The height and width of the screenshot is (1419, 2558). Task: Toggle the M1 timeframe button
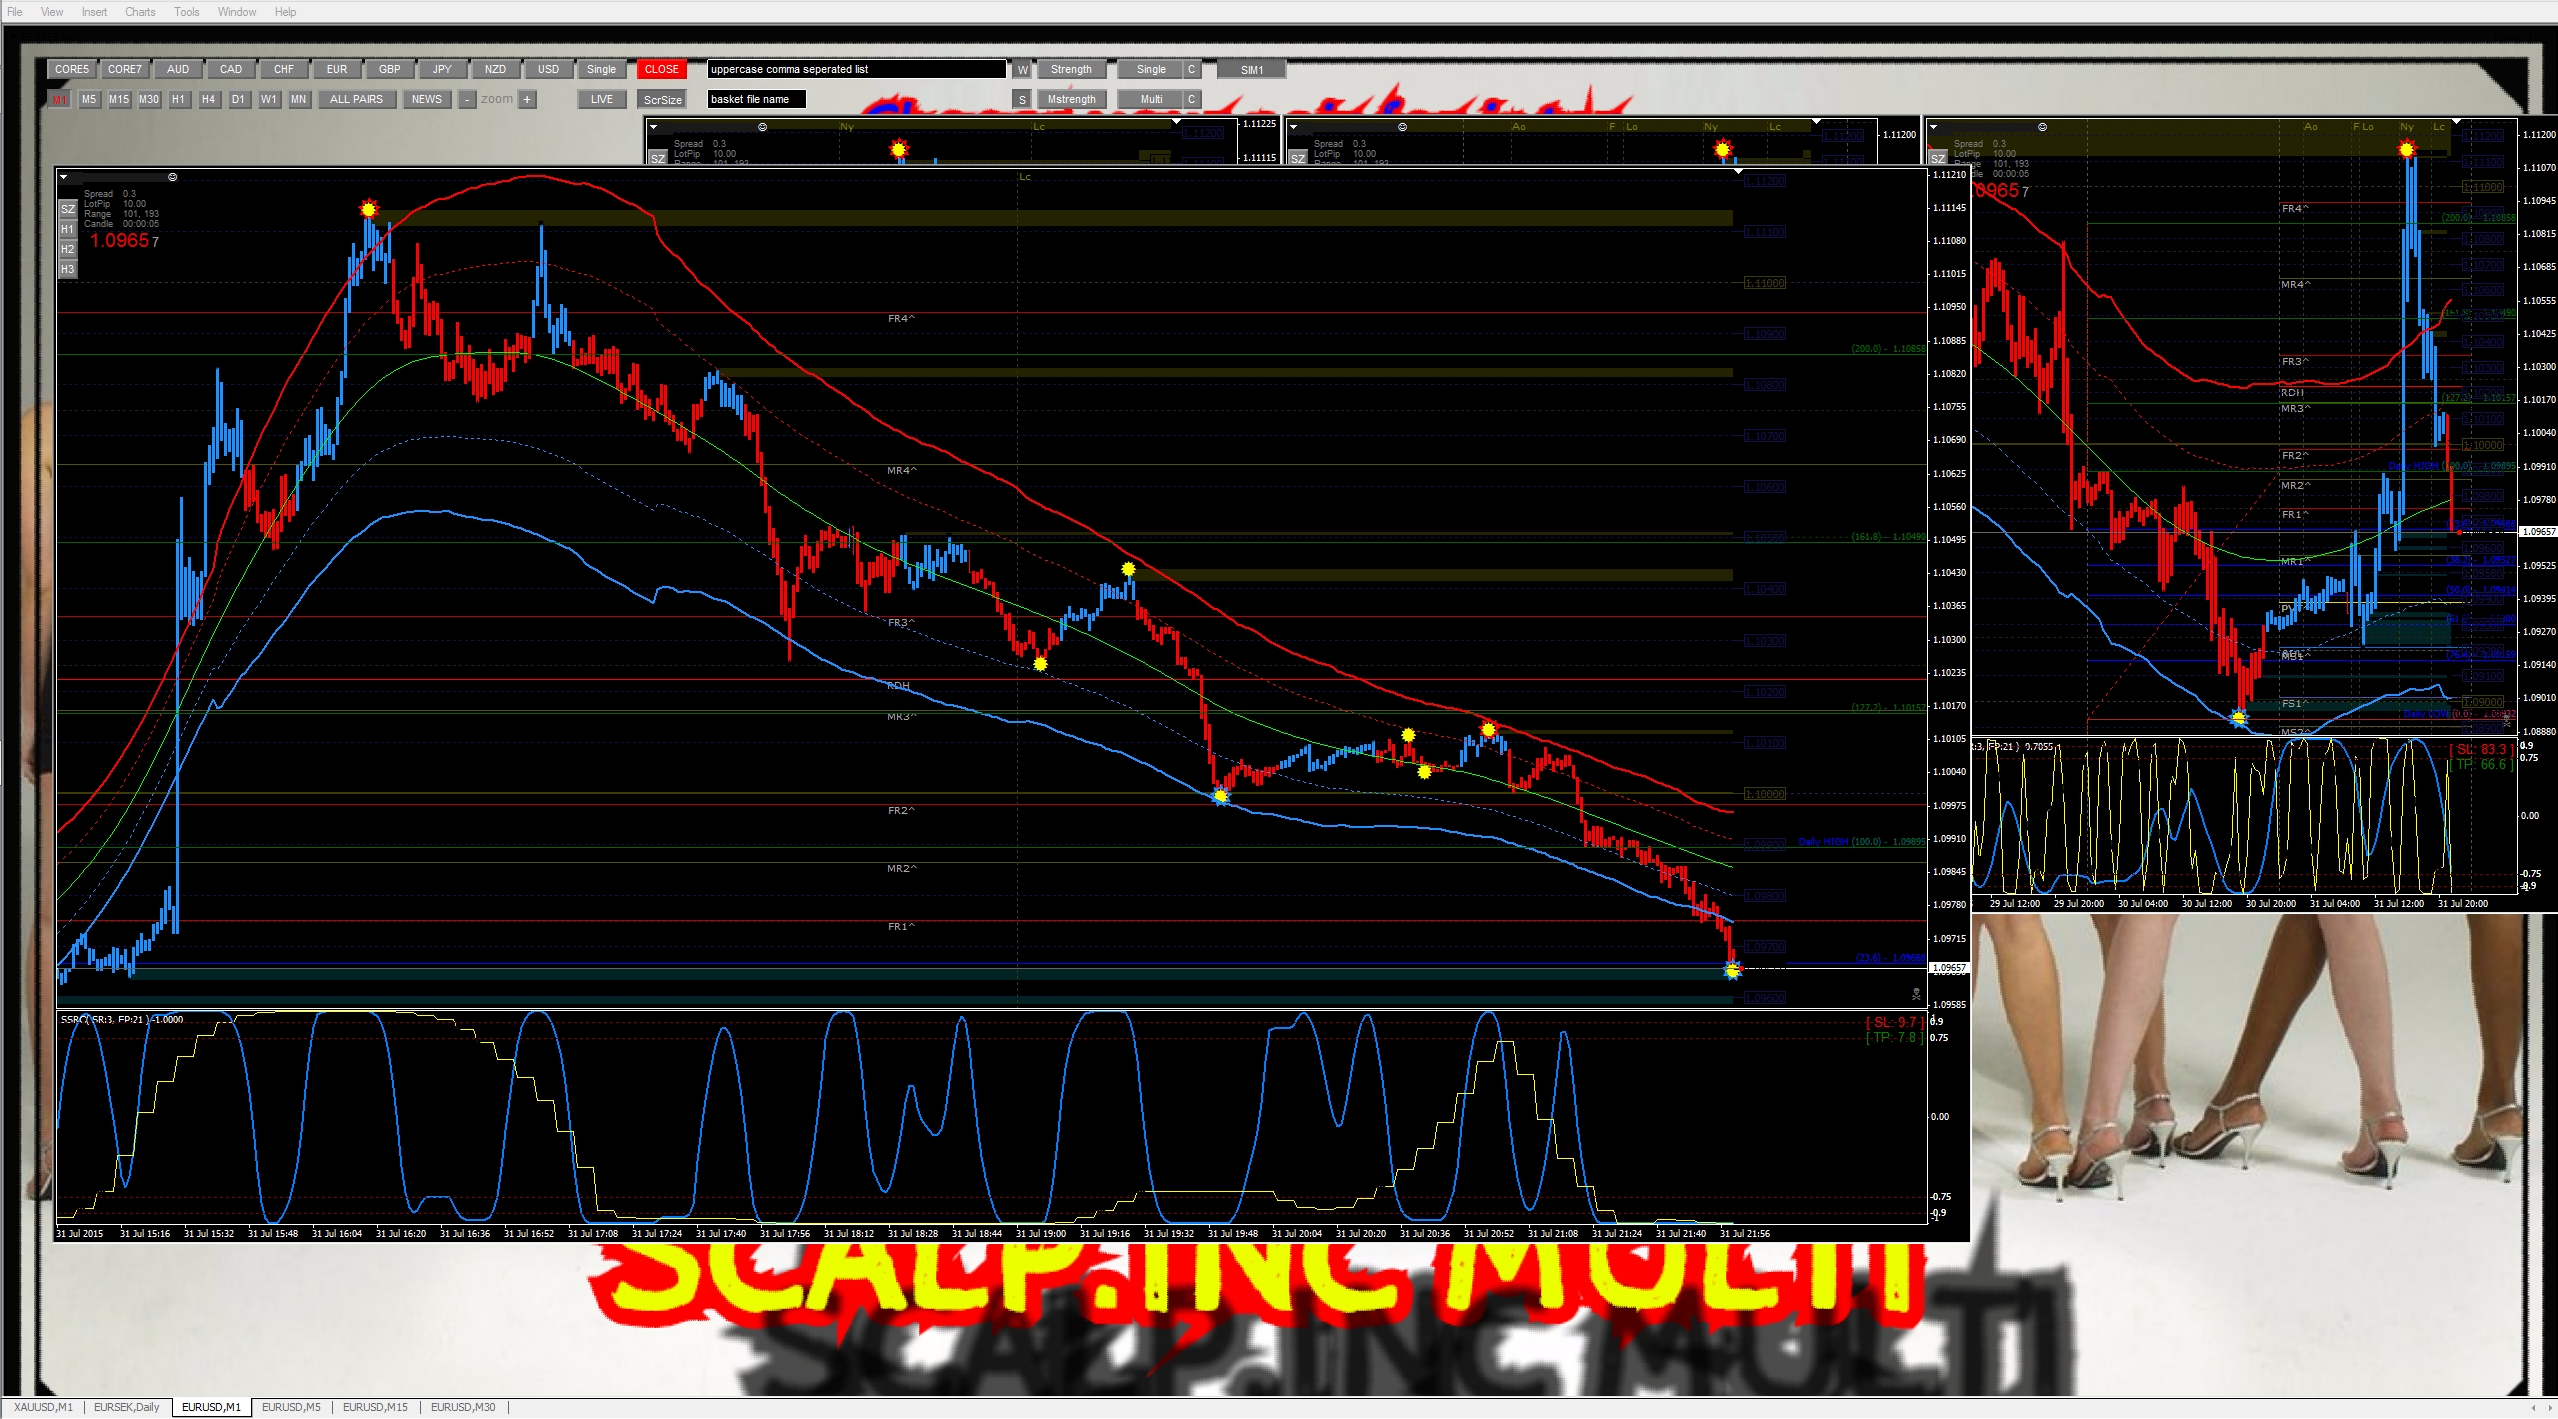(60, 99)
